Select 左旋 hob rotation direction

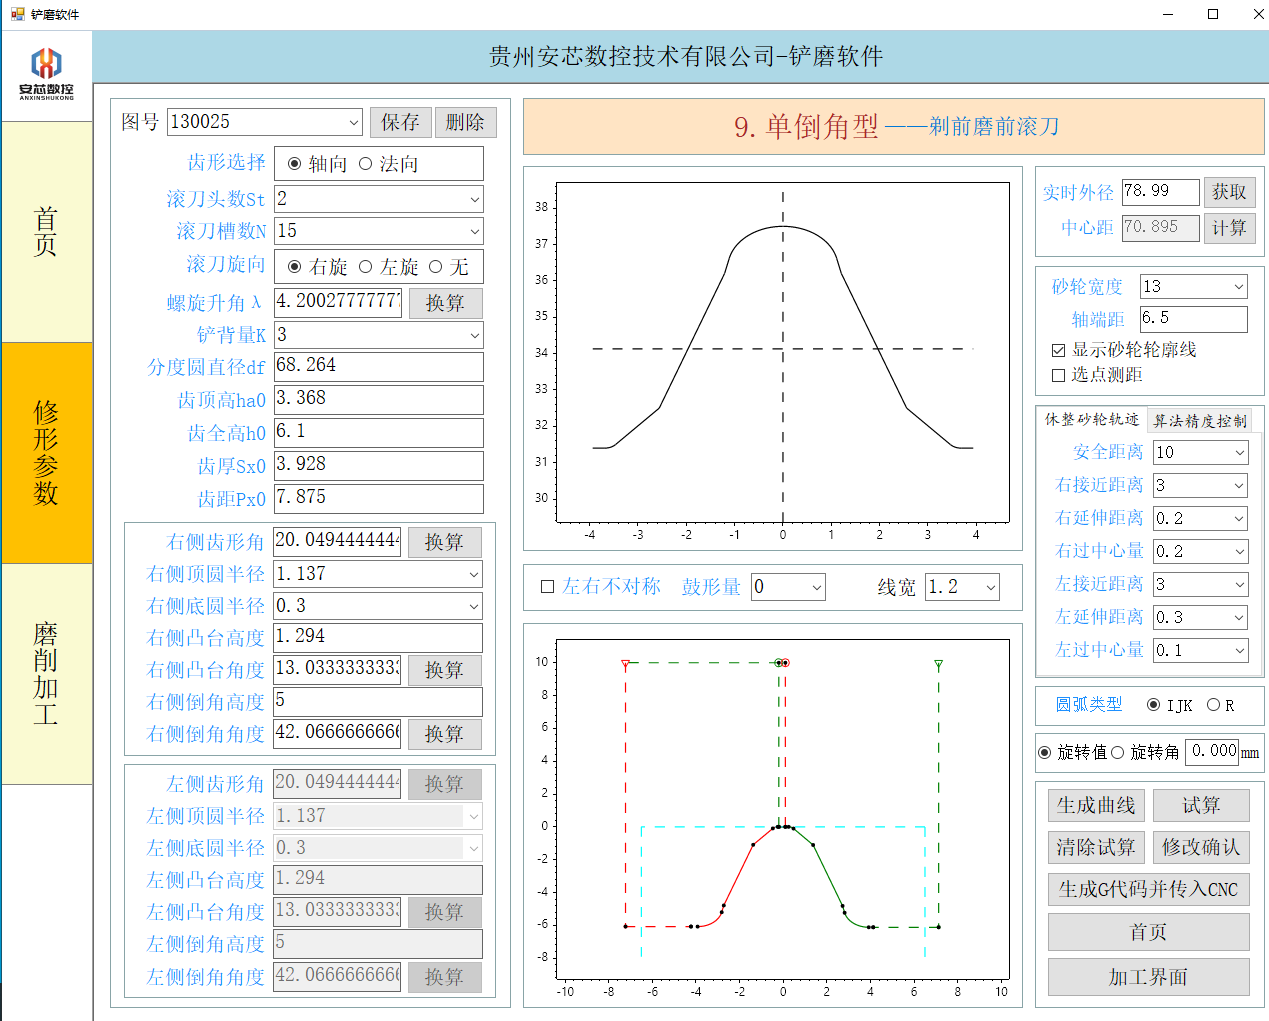tap(365, 267)
